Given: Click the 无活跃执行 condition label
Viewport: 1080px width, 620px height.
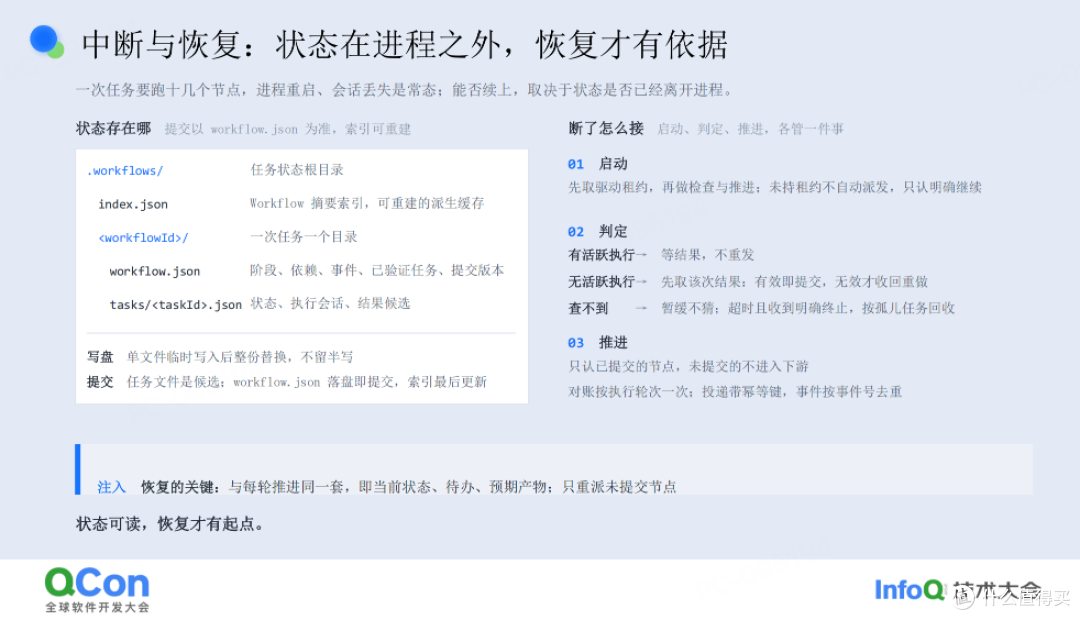Looking at the screenshot, I should tap(601, 281).
